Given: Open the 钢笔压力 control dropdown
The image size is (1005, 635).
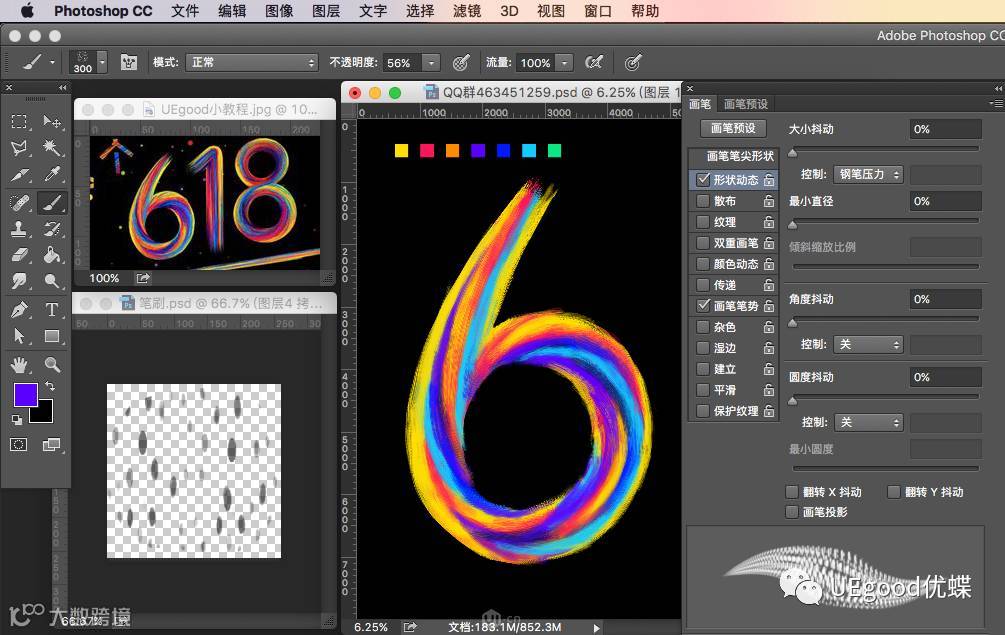Looking at the screenshot, I should (x=867, y=174).
